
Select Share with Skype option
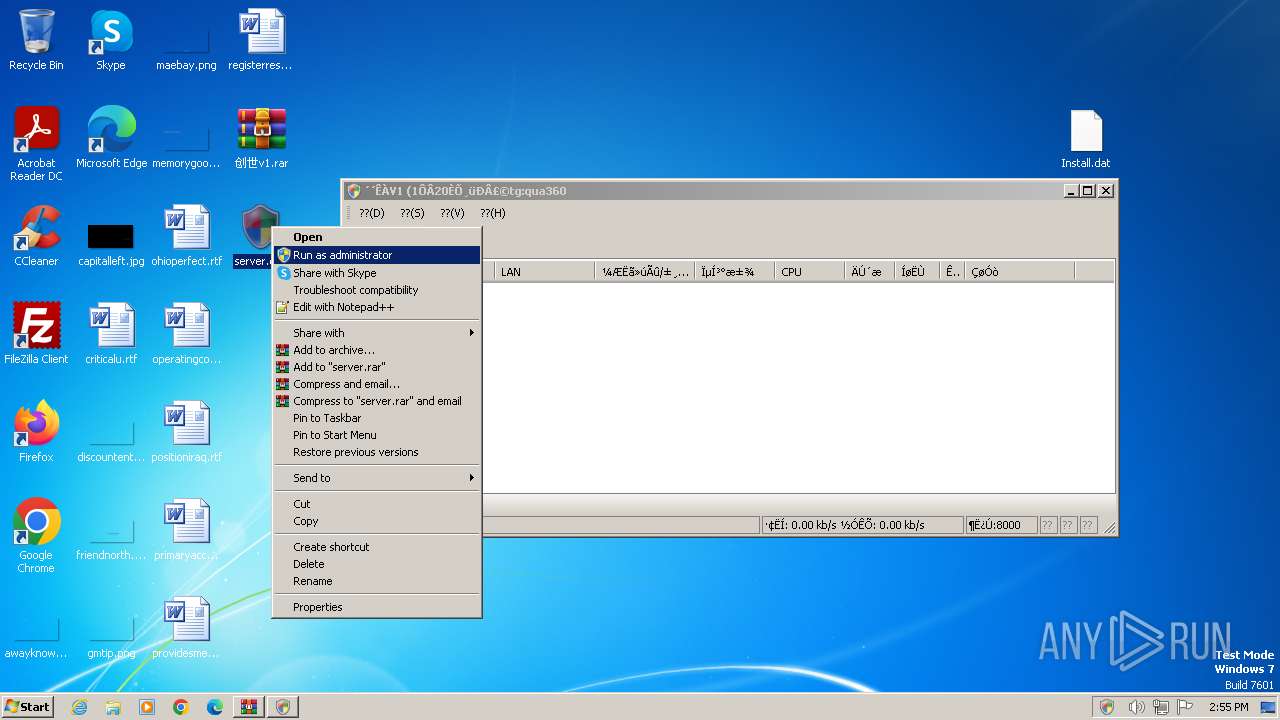(x=377, y=273)
